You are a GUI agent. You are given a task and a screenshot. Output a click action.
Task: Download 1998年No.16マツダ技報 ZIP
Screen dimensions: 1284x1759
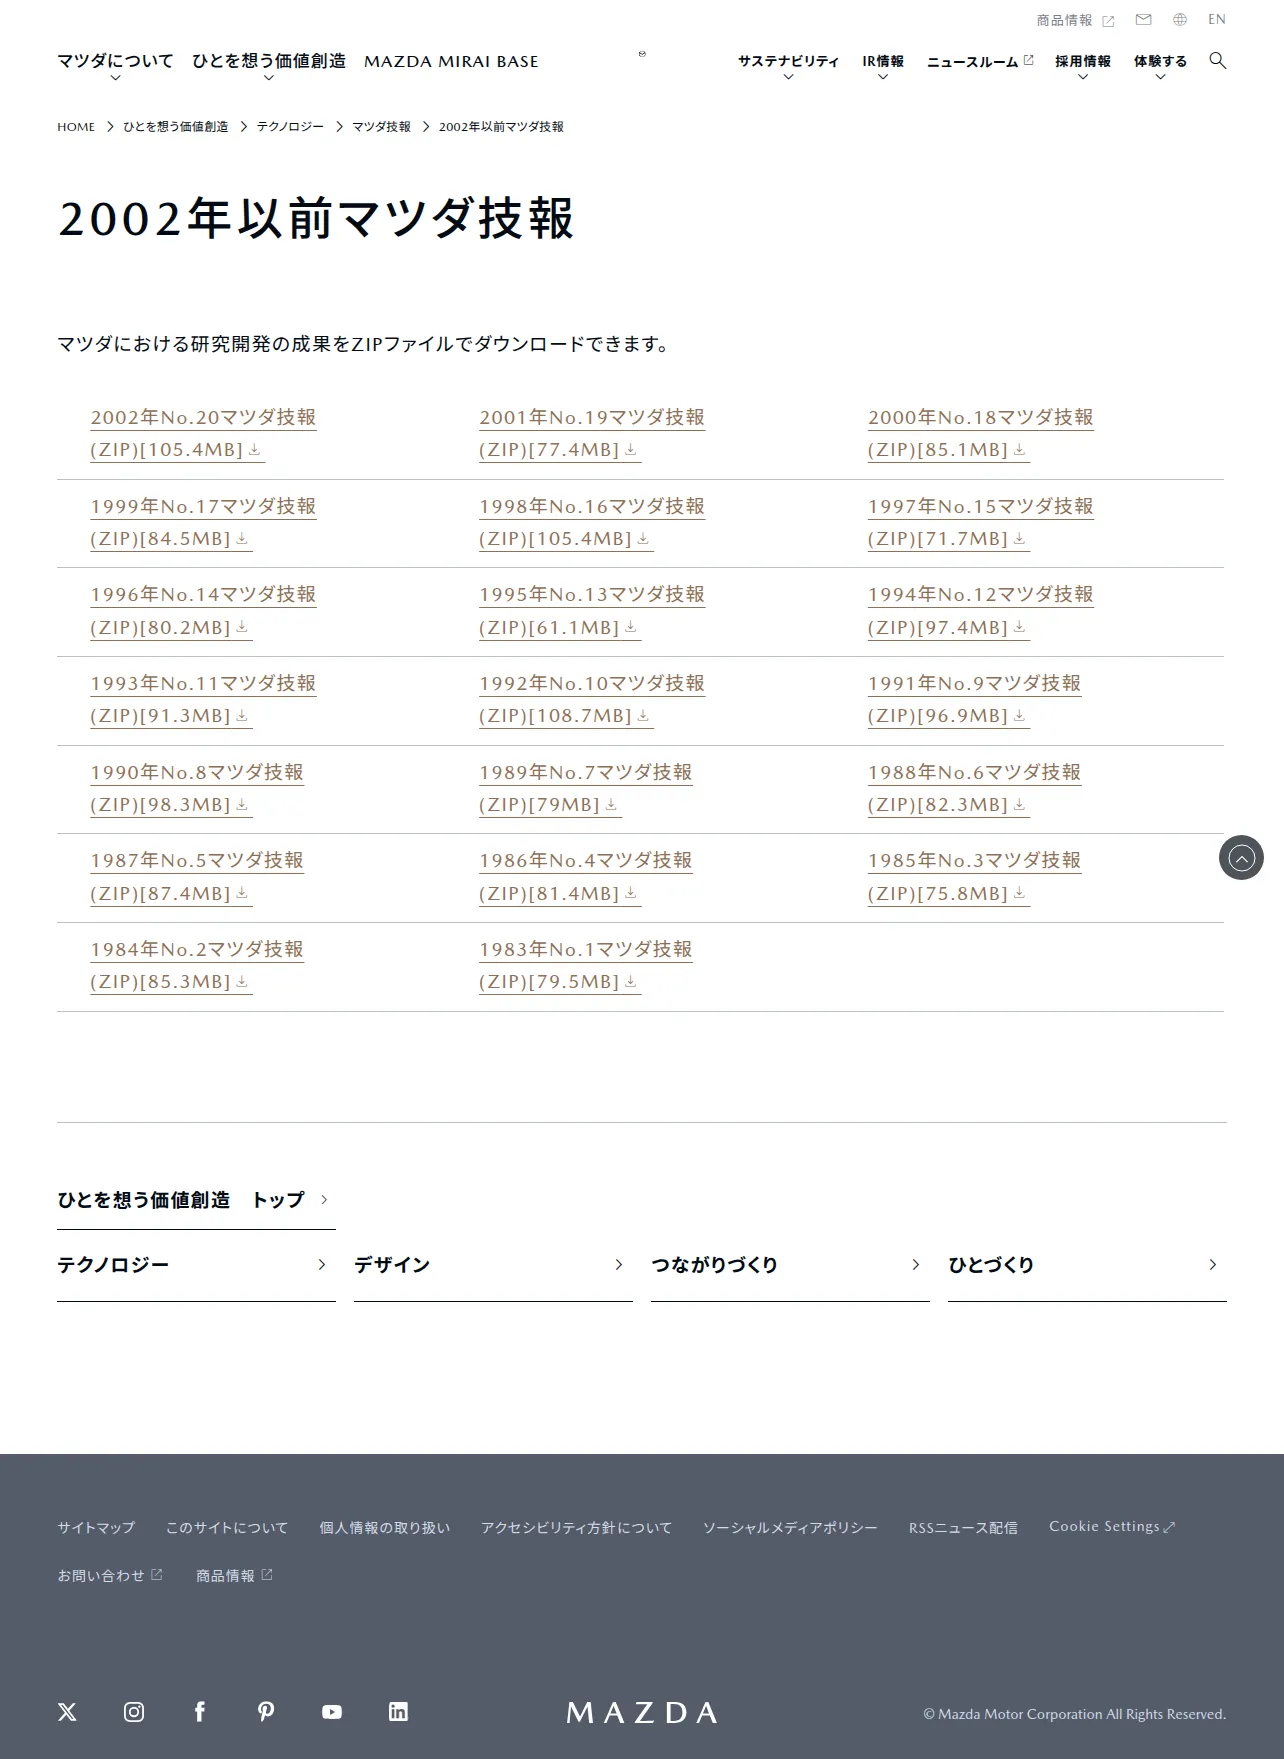[592, 523]
